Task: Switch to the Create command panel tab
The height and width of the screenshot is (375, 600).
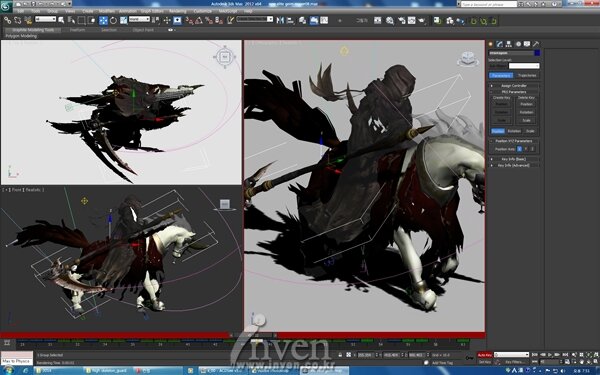Action: (x=491, y=44)
